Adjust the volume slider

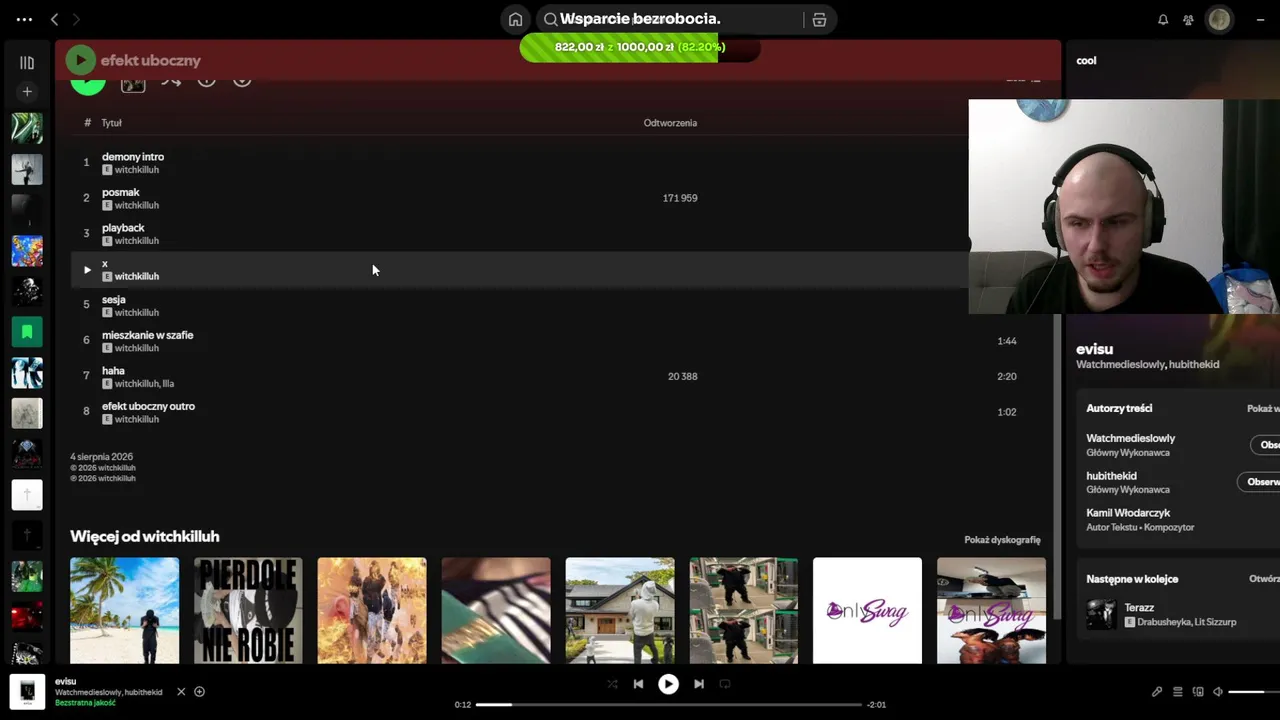point(1253,691)
